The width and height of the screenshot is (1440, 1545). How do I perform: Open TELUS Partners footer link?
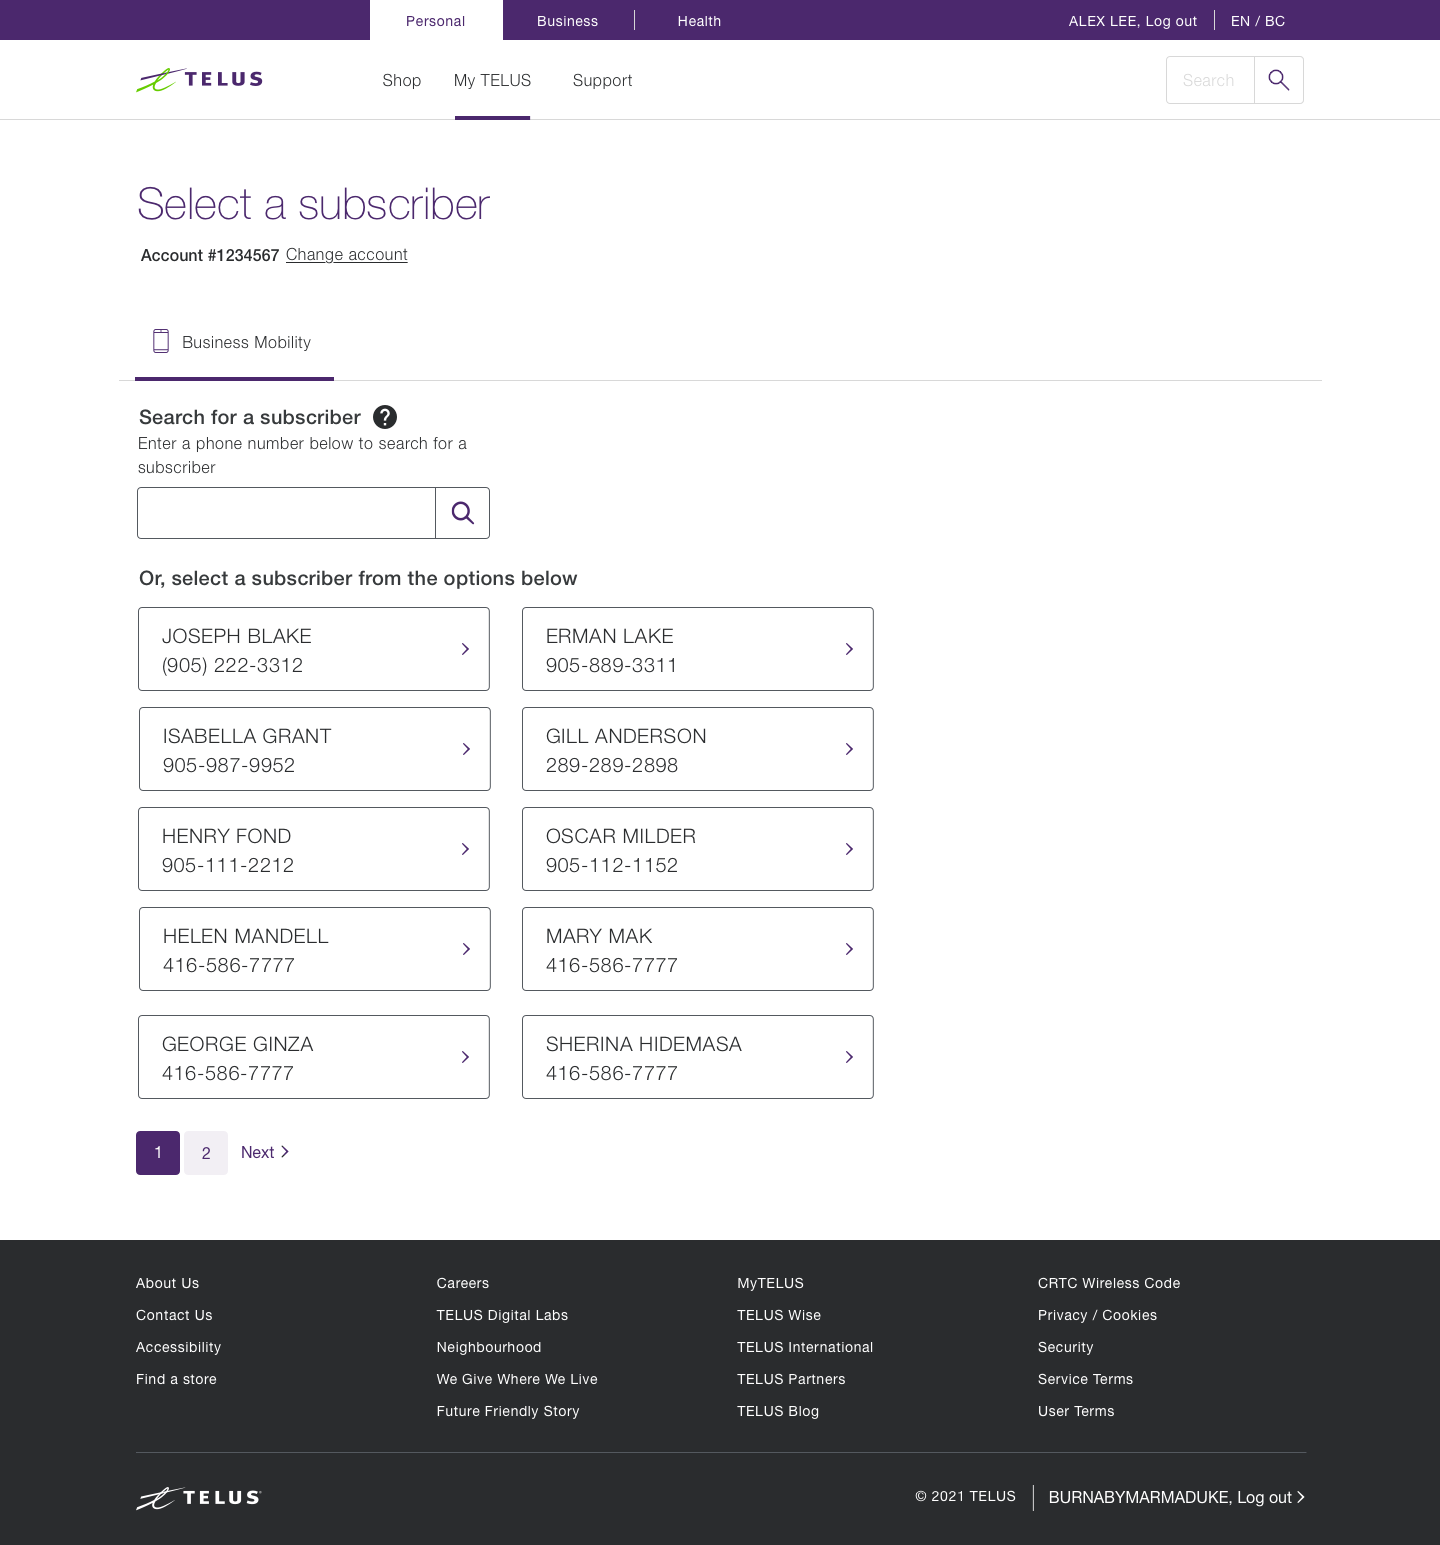point(791,1379)
